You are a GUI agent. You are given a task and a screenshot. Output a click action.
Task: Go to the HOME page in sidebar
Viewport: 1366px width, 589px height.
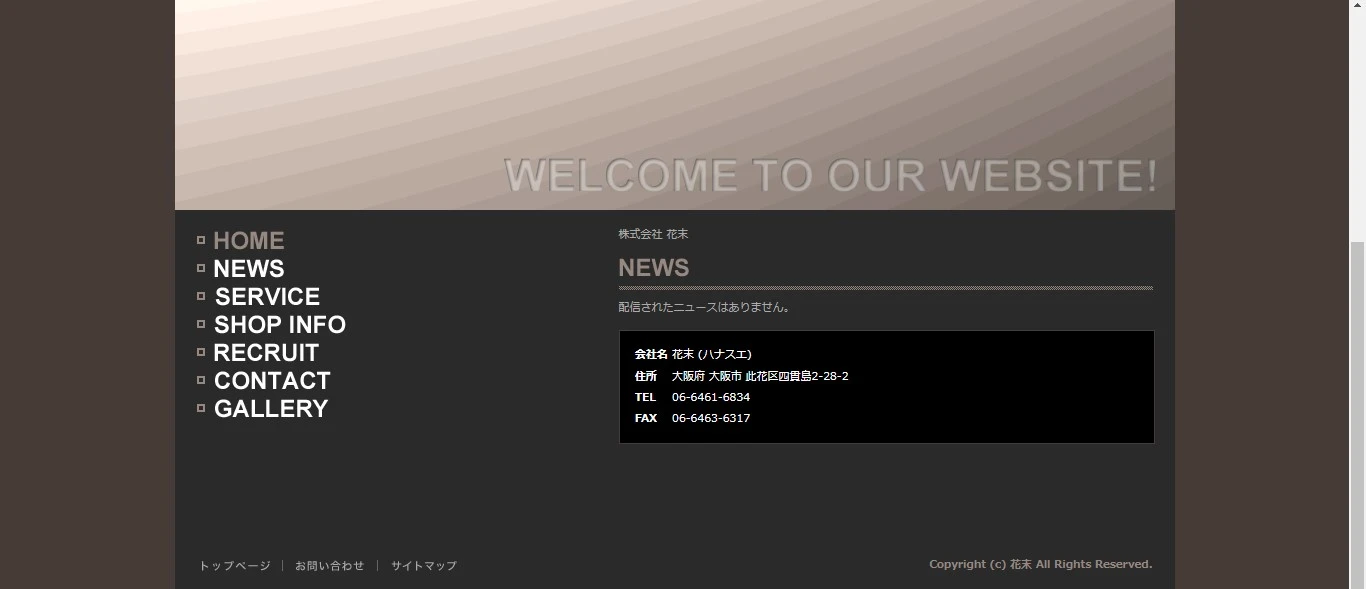(x=249, y=241)
